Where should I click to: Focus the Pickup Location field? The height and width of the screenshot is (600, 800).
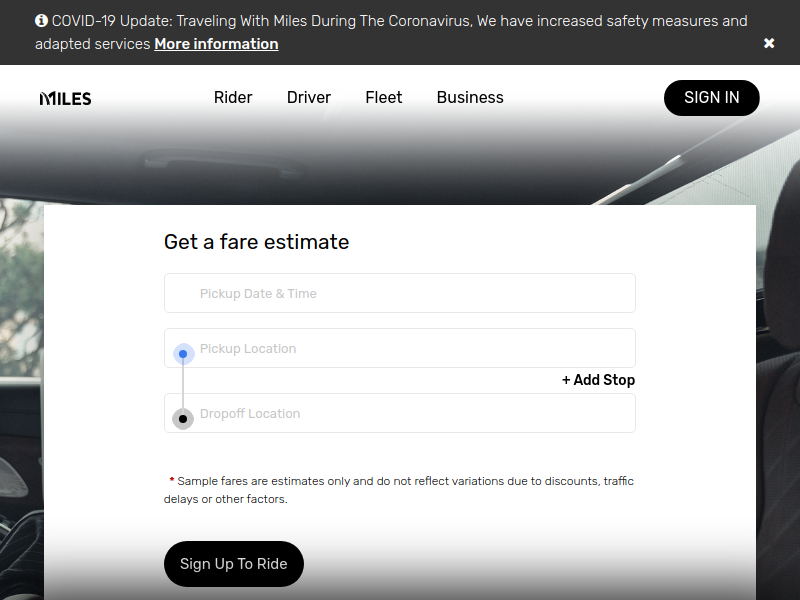point(399,348)
